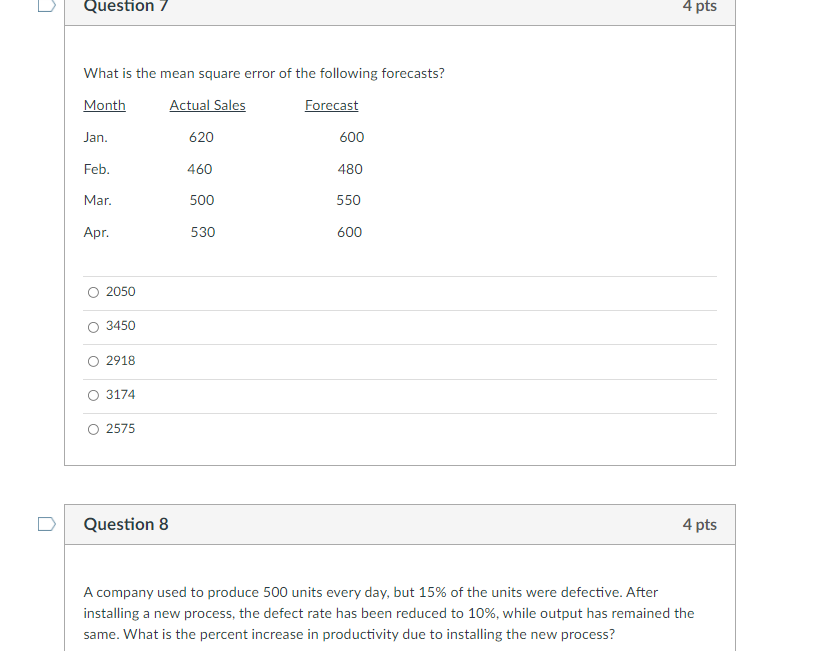Click April's actual sales value 530
The height and width of the screenshot is (651, 821).
[203, 232]
